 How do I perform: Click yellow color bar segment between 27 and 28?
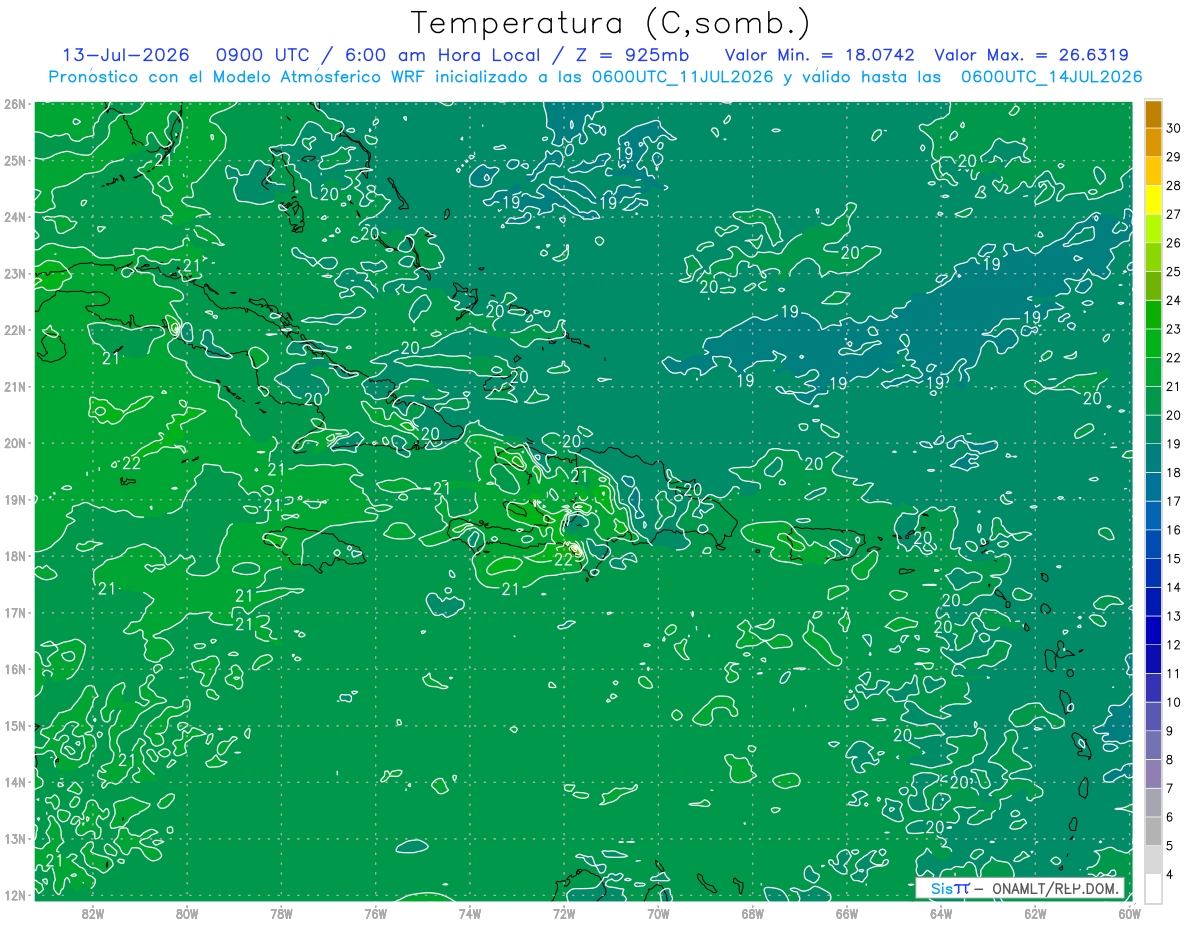1153,199
